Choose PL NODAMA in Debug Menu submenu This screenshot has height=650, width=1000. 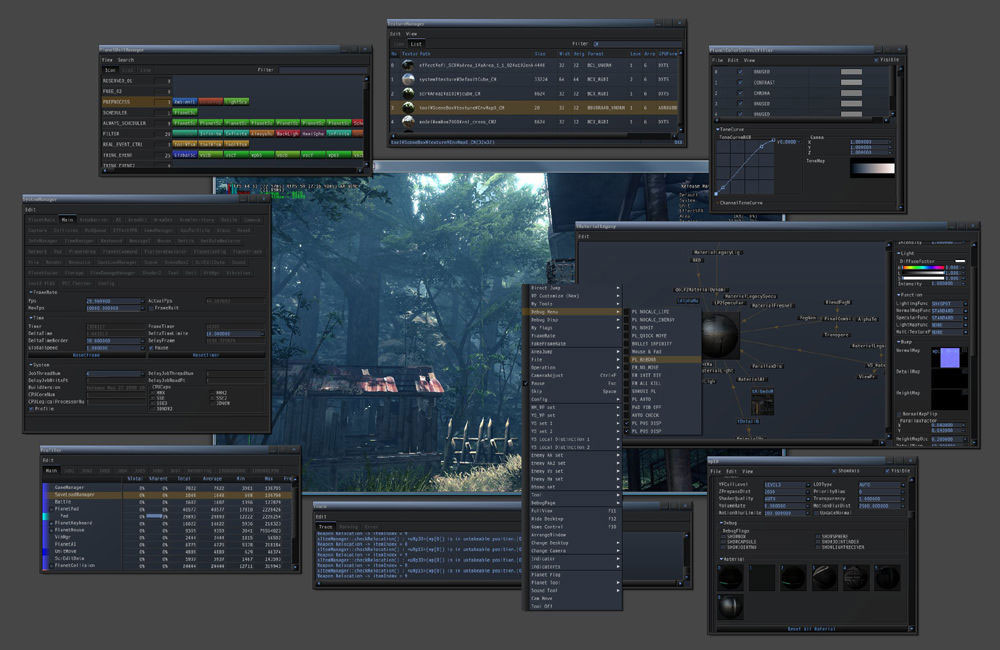click(x=649, y=359)
